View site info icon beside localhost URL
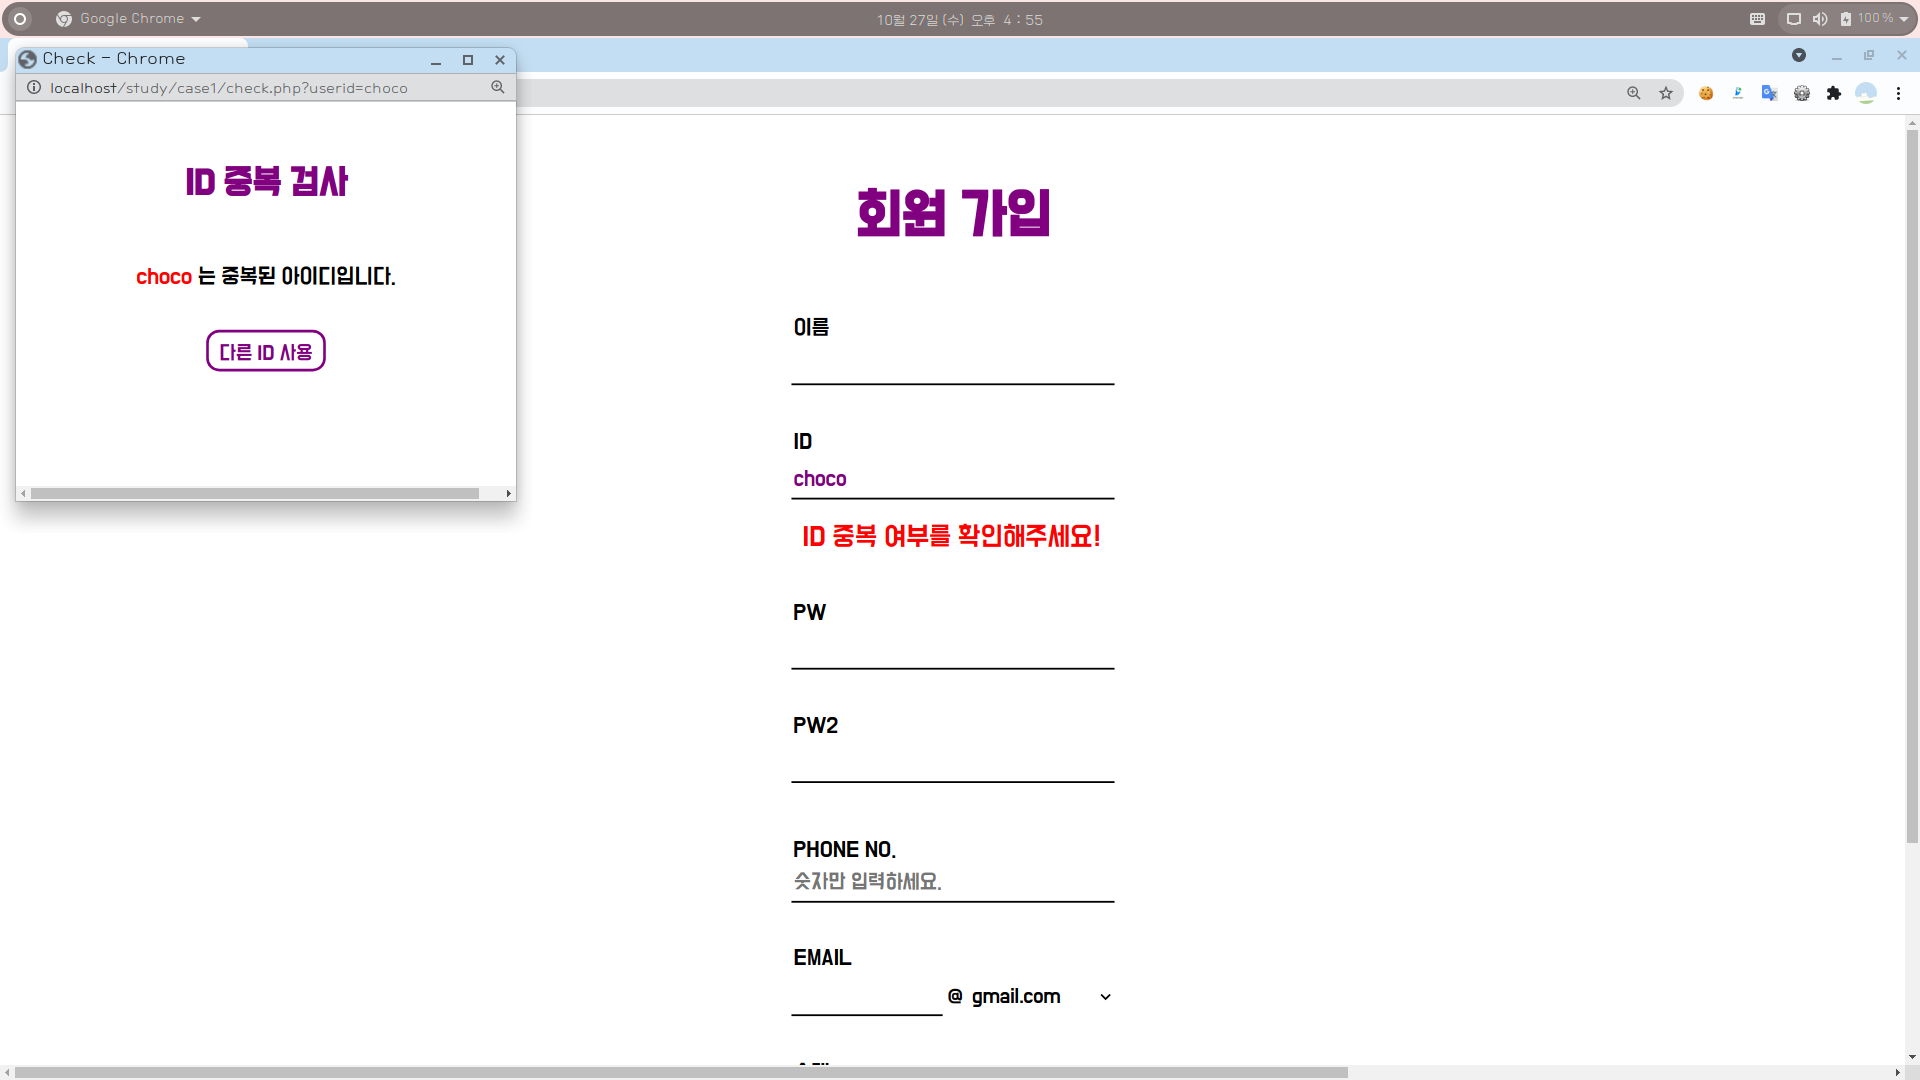The height and width of the screenshot is (1080, 1920). pyautogui.click(x=34, y=88)
